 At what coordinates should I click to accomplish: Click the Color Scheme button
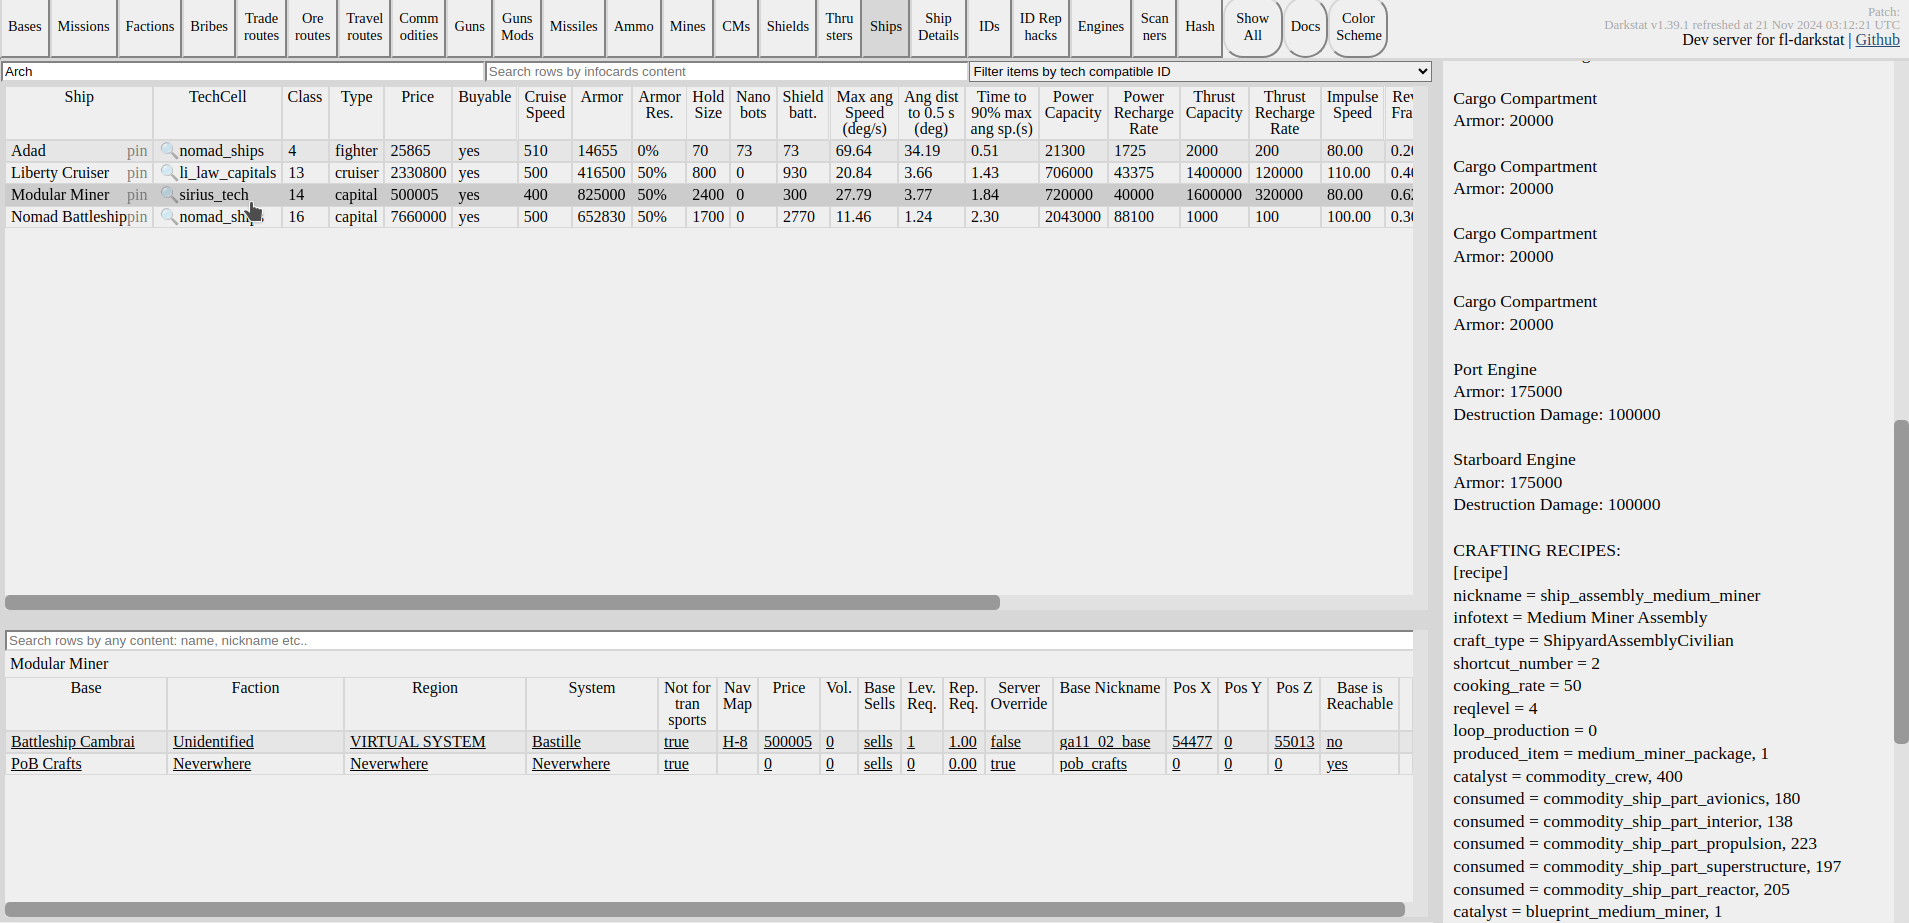[x=1358, y=27]
